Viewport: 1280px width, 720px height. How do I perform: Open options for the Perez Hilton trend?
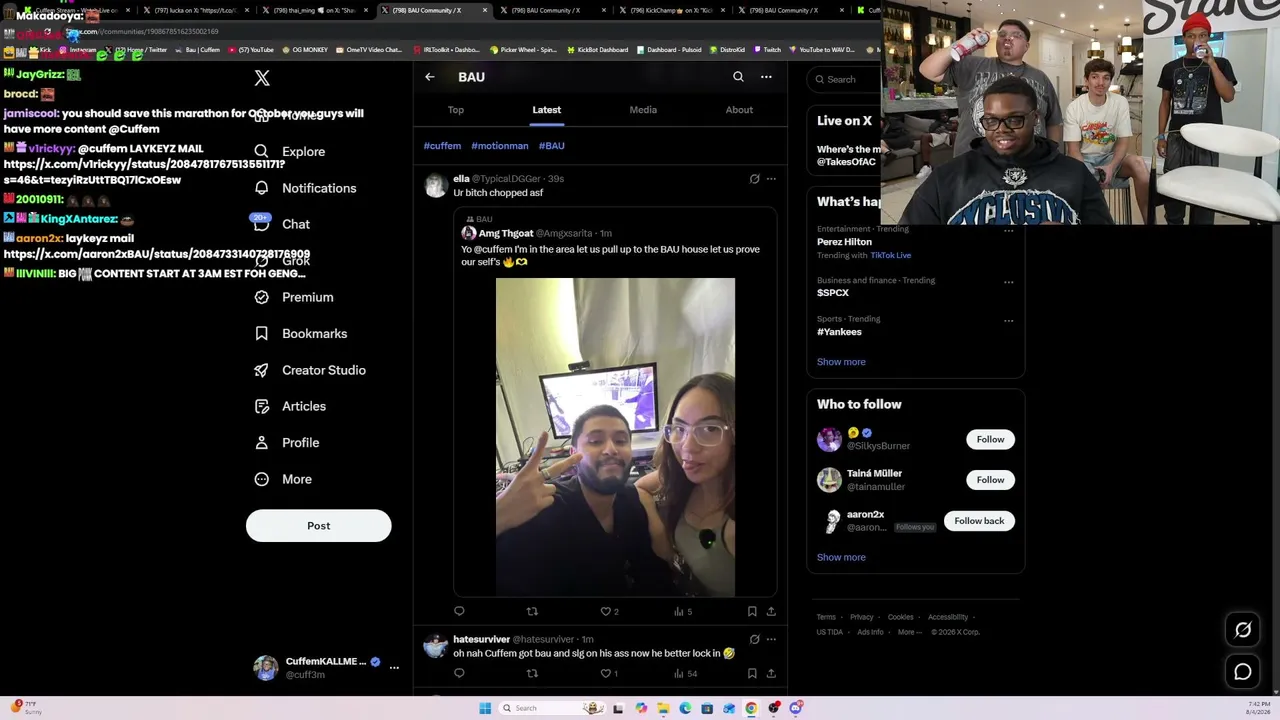point(1008,231)
